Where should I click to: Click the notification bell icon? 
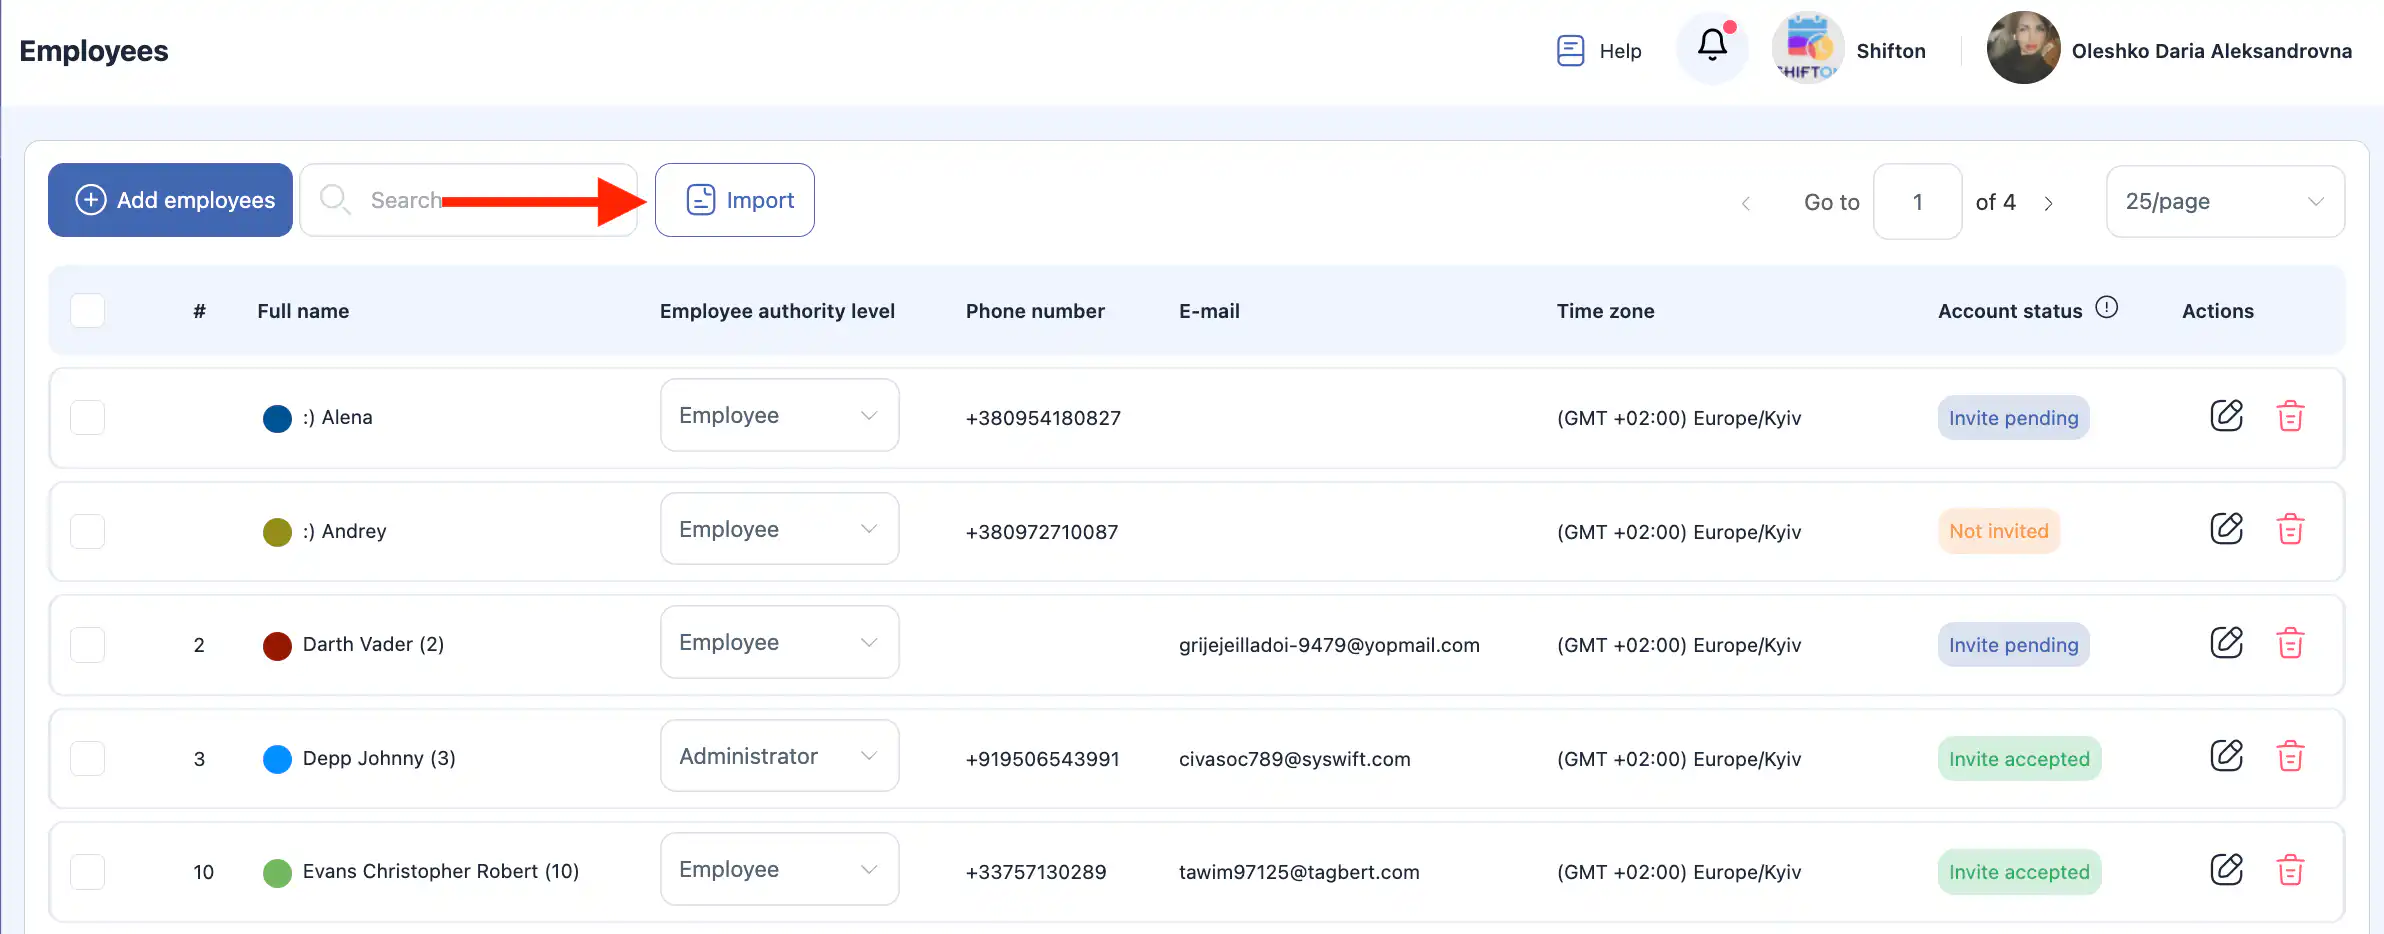tap(1712, 46)
